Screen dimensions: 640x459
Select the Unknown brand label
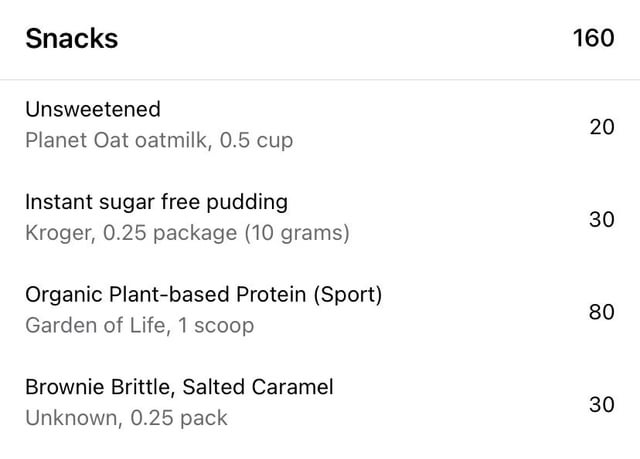[x=73, y=418]
